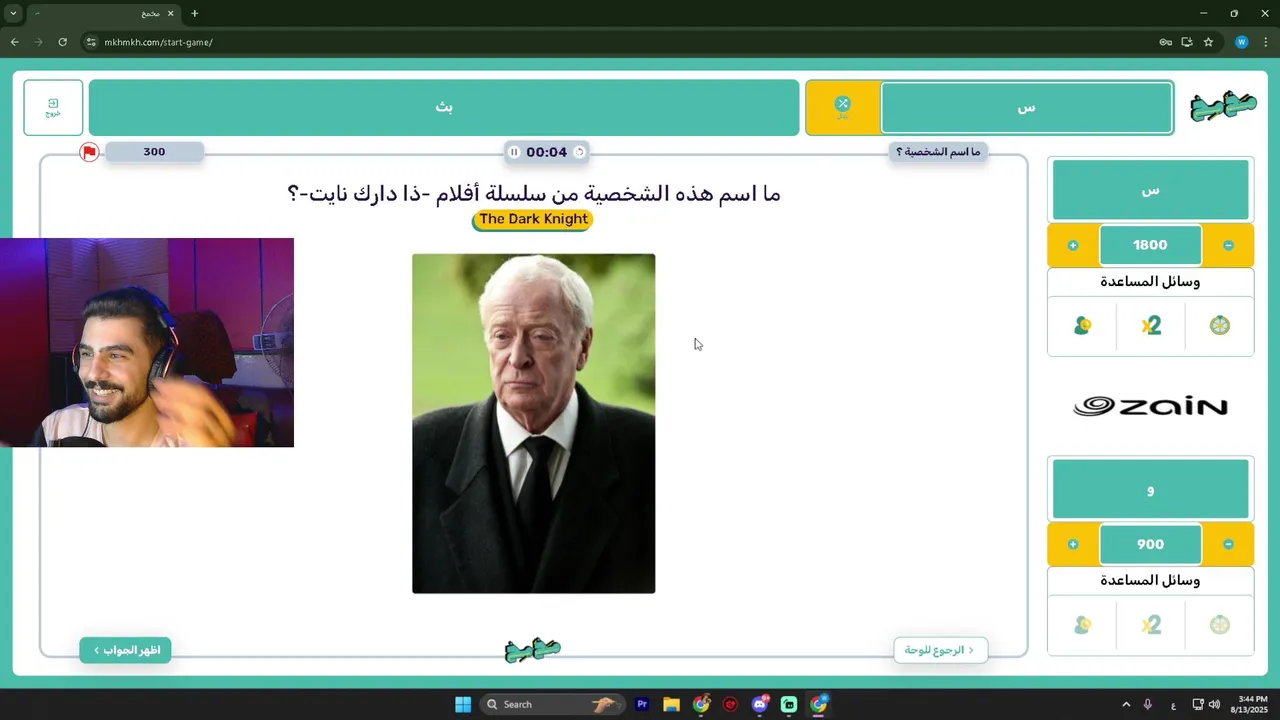This screenshot has height=720, width=1280.
Task: Click the اظهر الجواب show answer button
Action: (x=126, y=650)
